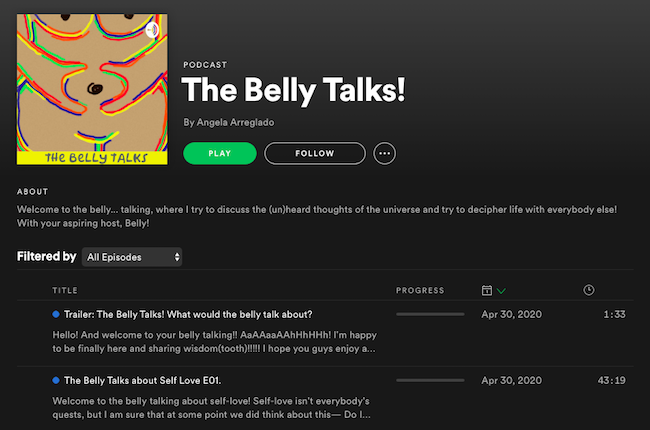Click the blue unplayed dot beside Trailer episode
The height and width of the screenshot is (430, 650).
[56, 315]
